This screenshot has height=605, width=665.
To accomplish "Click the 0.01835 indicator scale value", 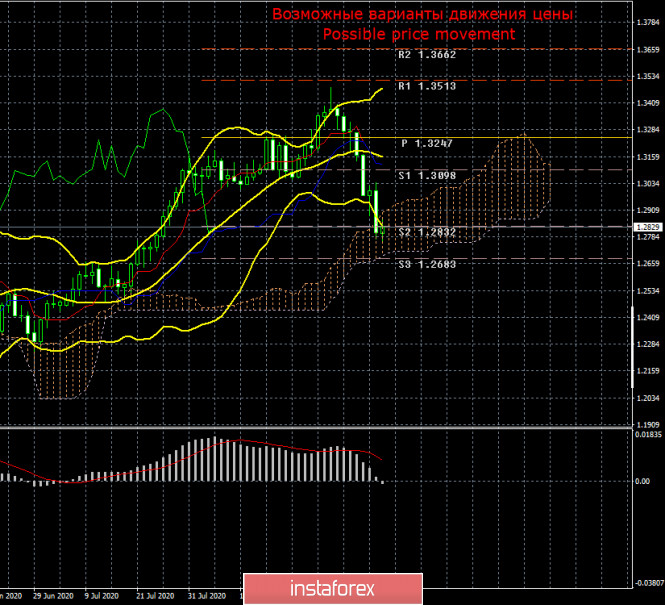I will [647, 434].
